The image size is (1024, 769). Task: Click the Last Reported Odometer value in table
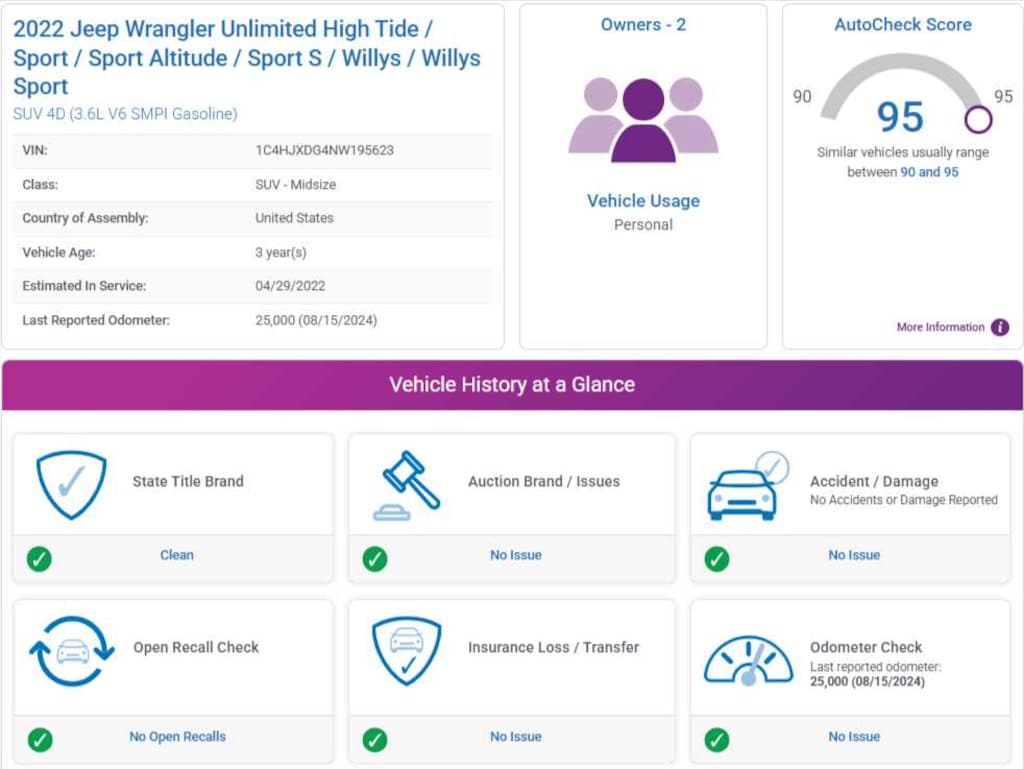316,321
